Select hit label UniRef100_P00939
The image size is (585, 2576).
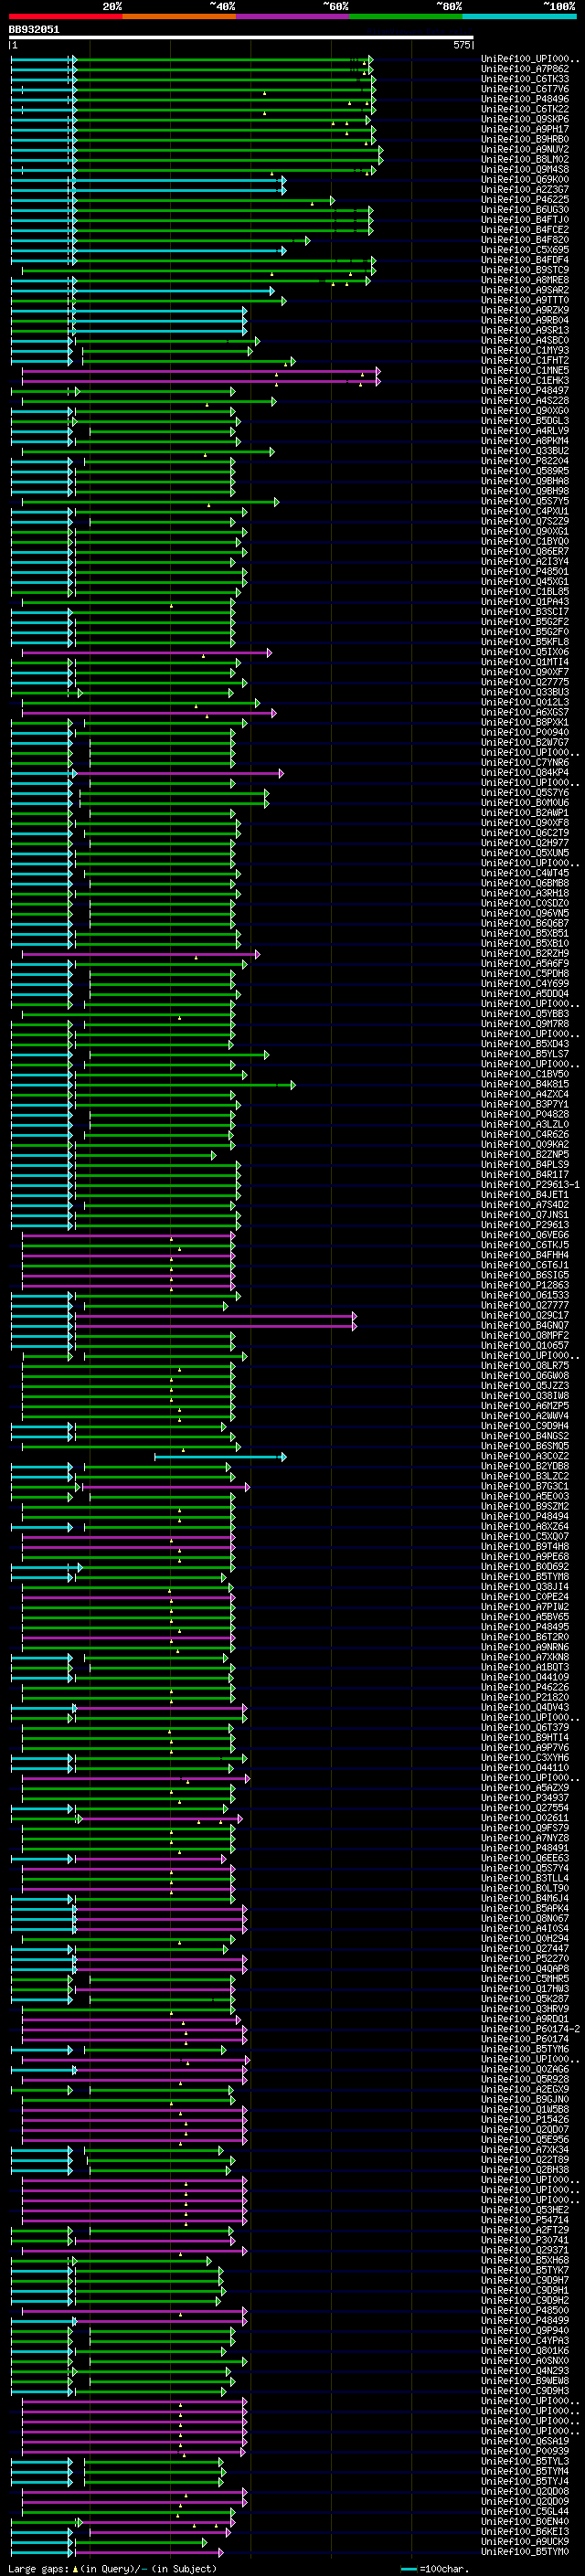525,2452
